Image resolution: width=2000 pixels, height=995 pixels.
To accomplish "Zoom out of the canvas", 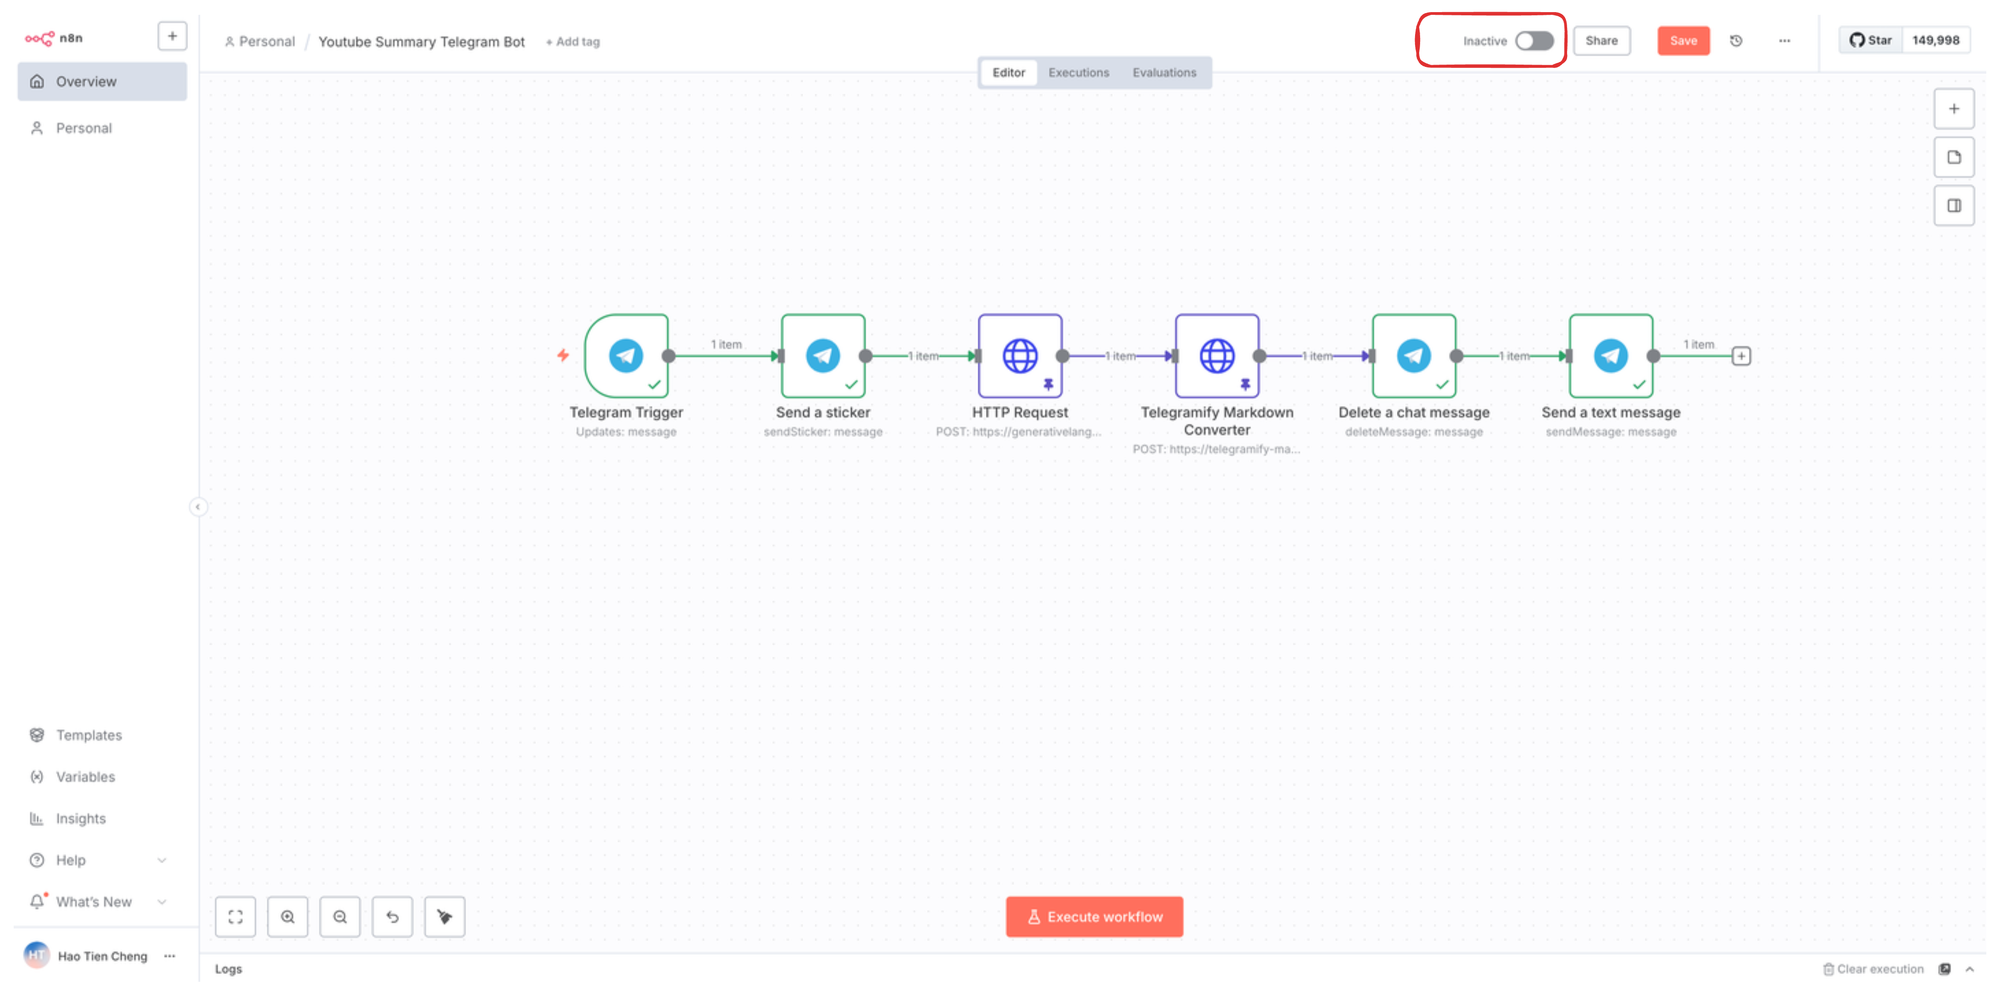I will coord(340,917).
